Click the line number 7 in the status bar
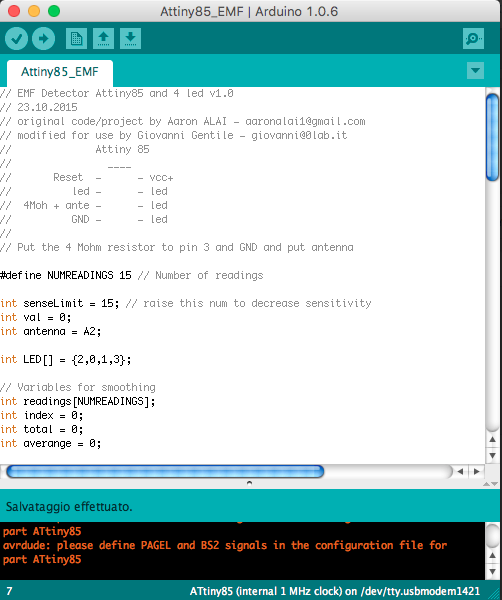This screenshot has width=502, height=600. coord(9,592)
